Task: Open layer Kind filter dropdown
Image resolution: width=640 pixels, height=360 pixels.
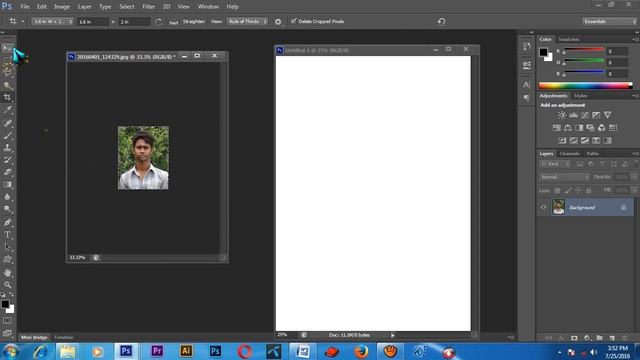Action: [555, 164]
